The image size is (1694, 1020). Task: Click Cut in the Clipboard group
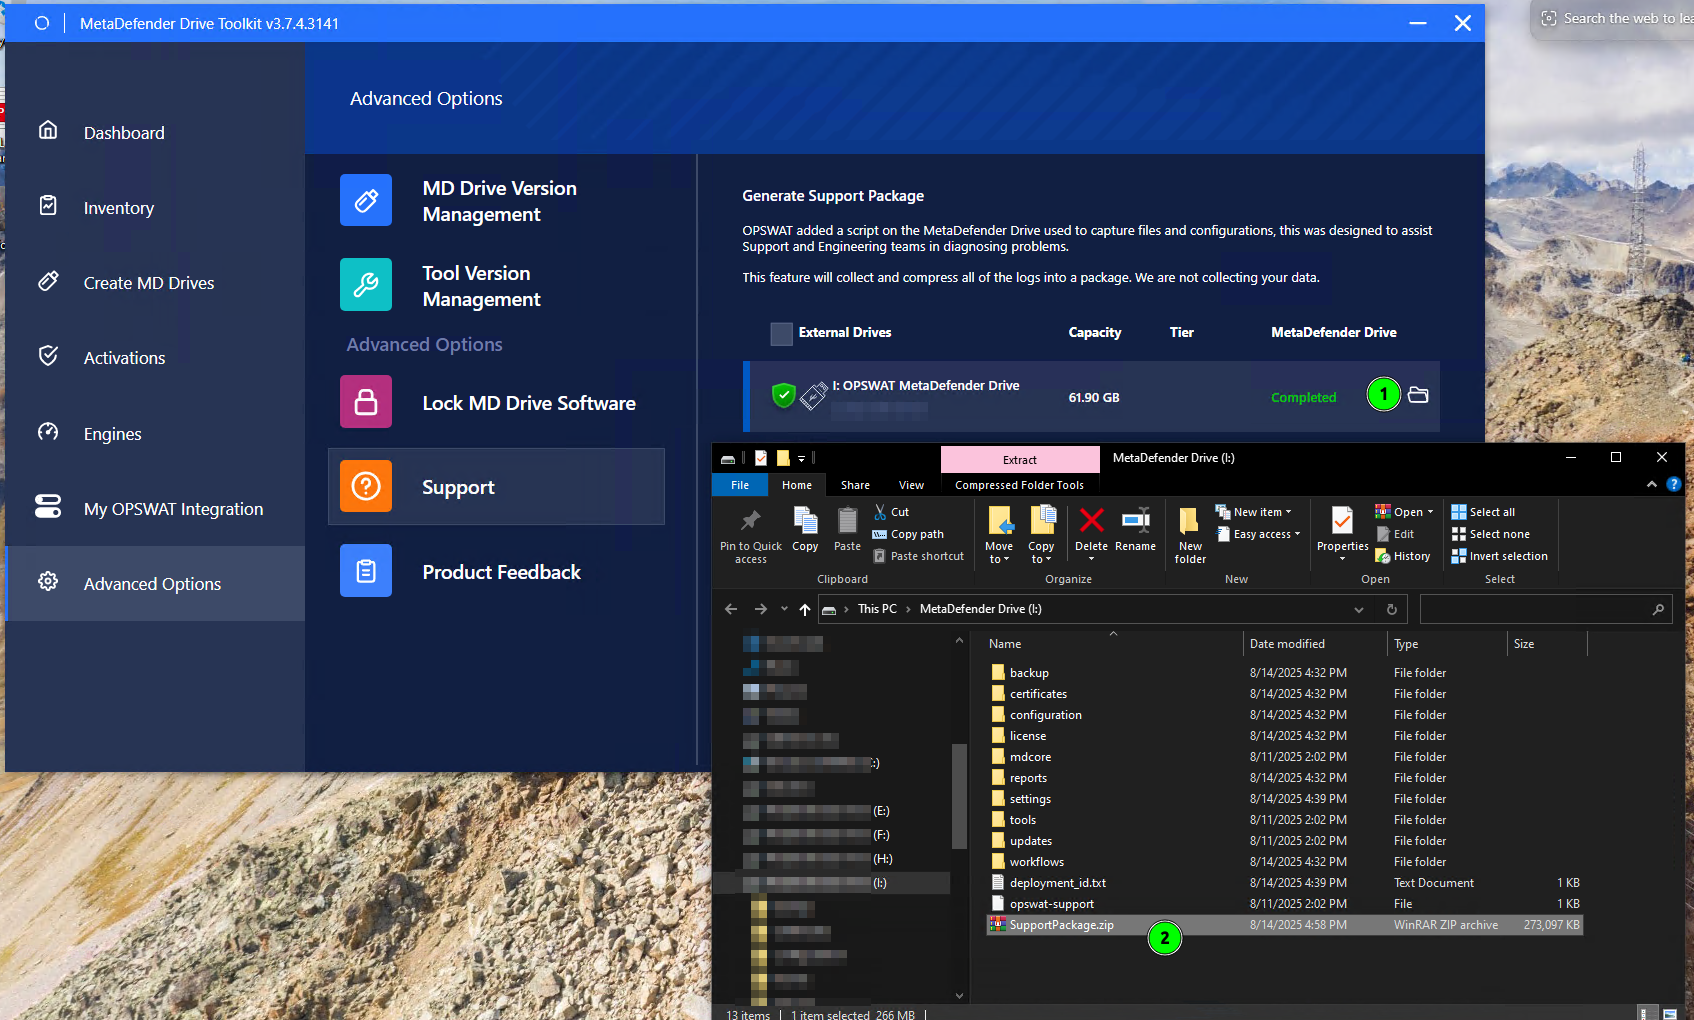891,512
